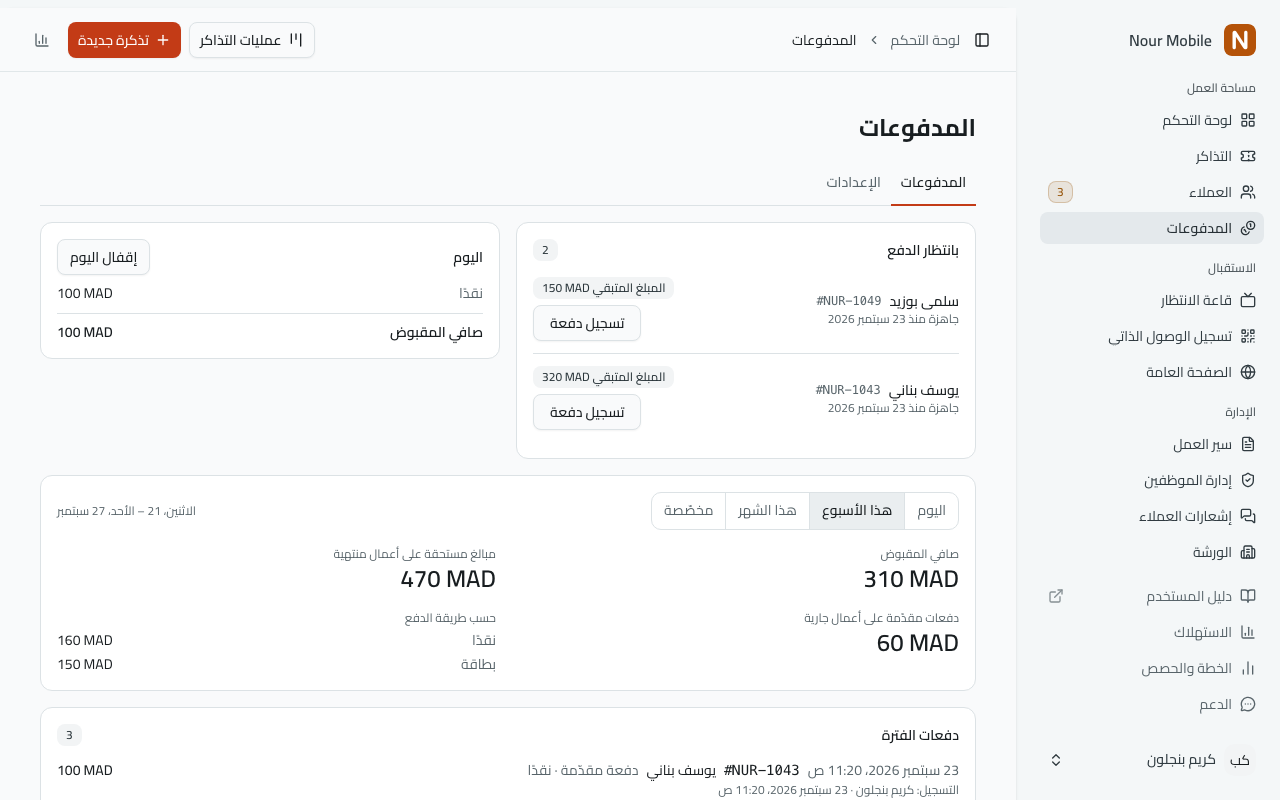
Task: Select هذا الأسبوع period filter
Action: 857,511
